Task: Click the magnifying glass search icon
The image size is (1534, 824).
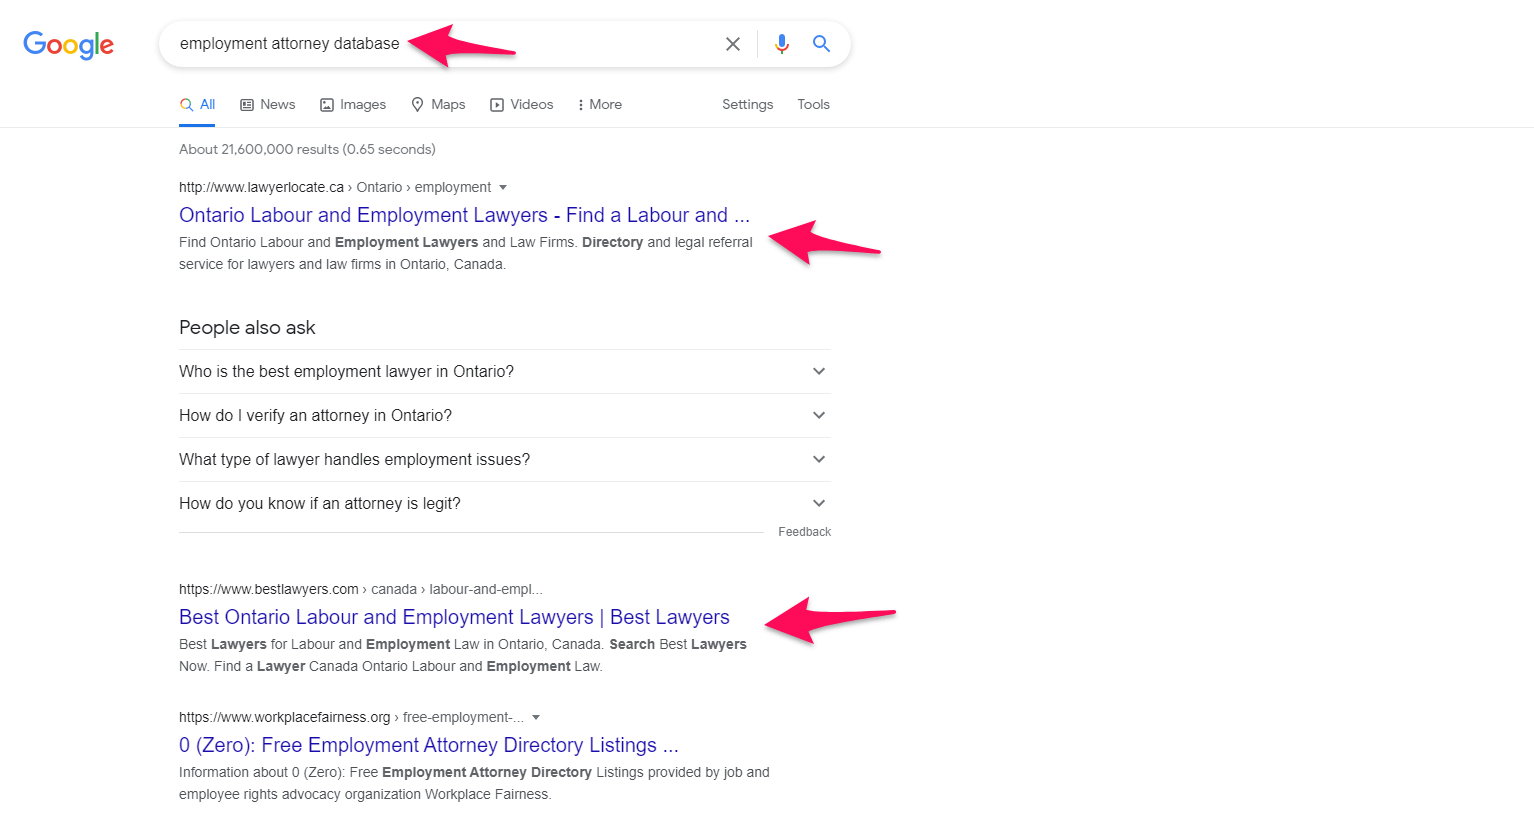Action: 821,44
